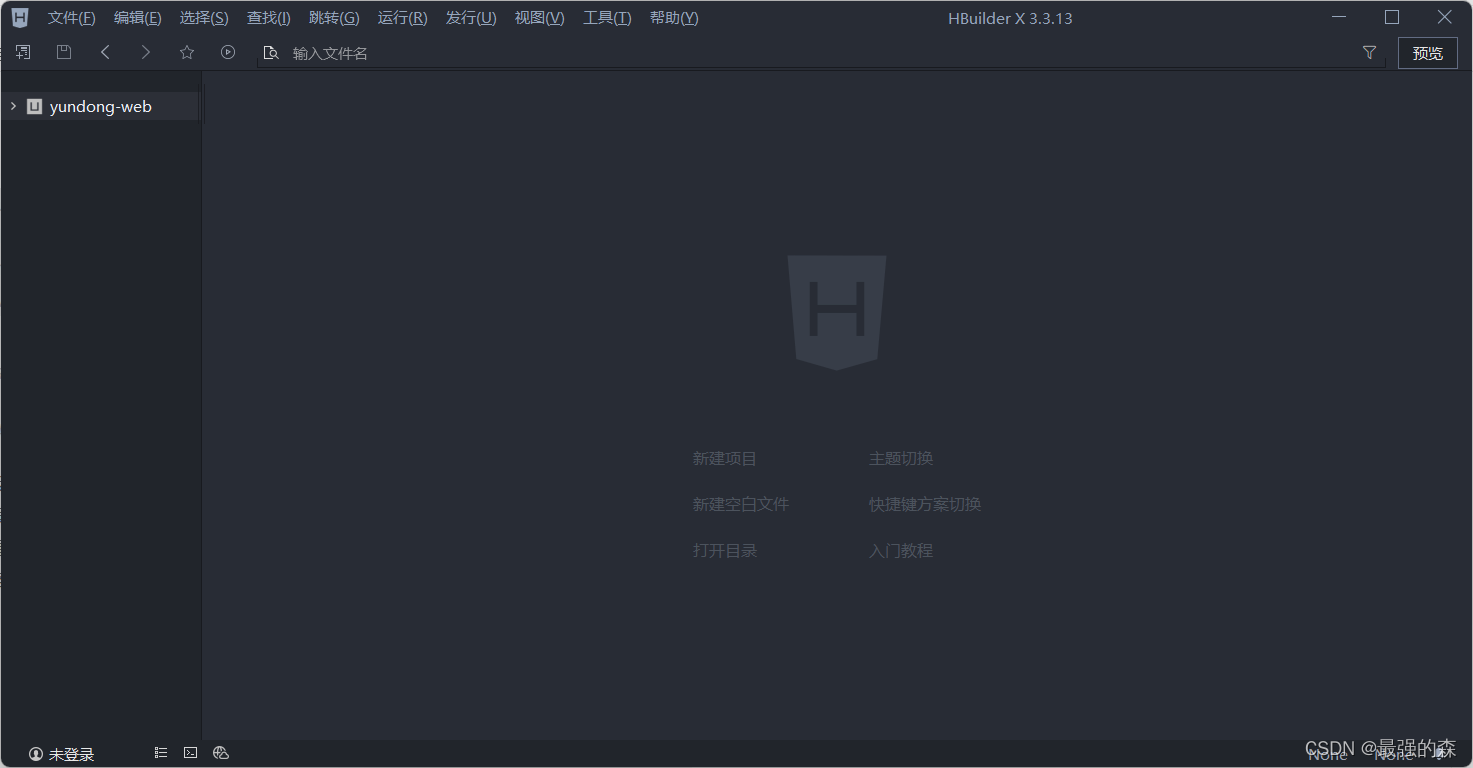Open the 跳转(G) menu

(334, 18)
